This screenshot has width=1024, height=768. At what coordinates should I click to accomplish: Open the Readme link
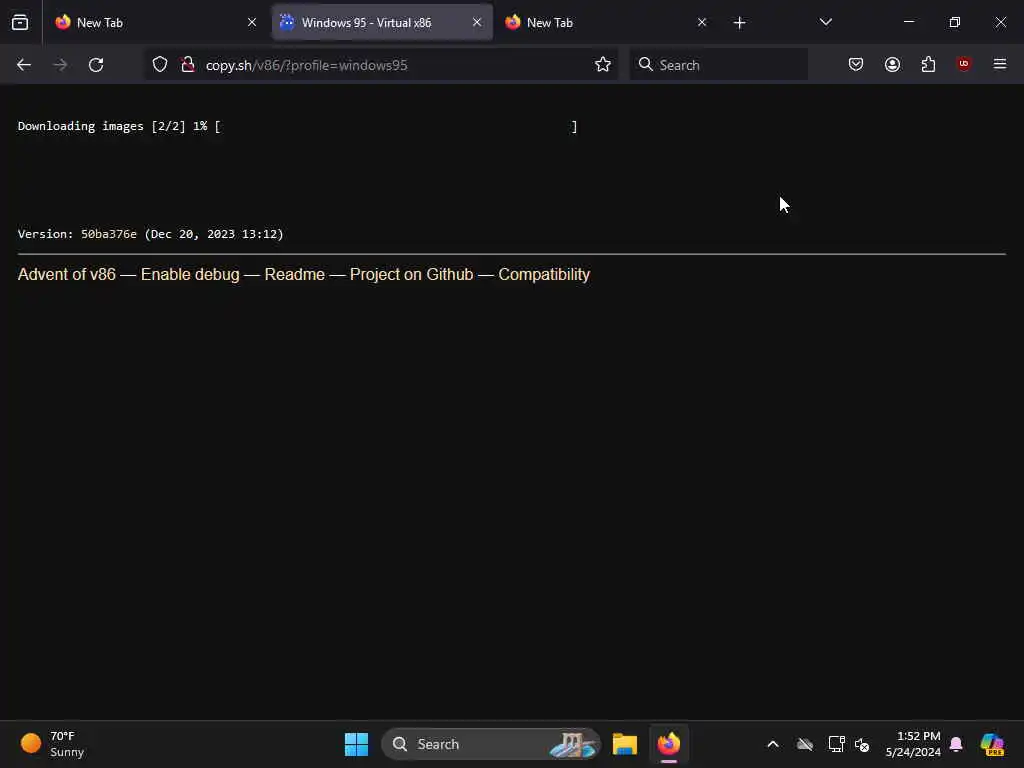click(x=295, y=274)
